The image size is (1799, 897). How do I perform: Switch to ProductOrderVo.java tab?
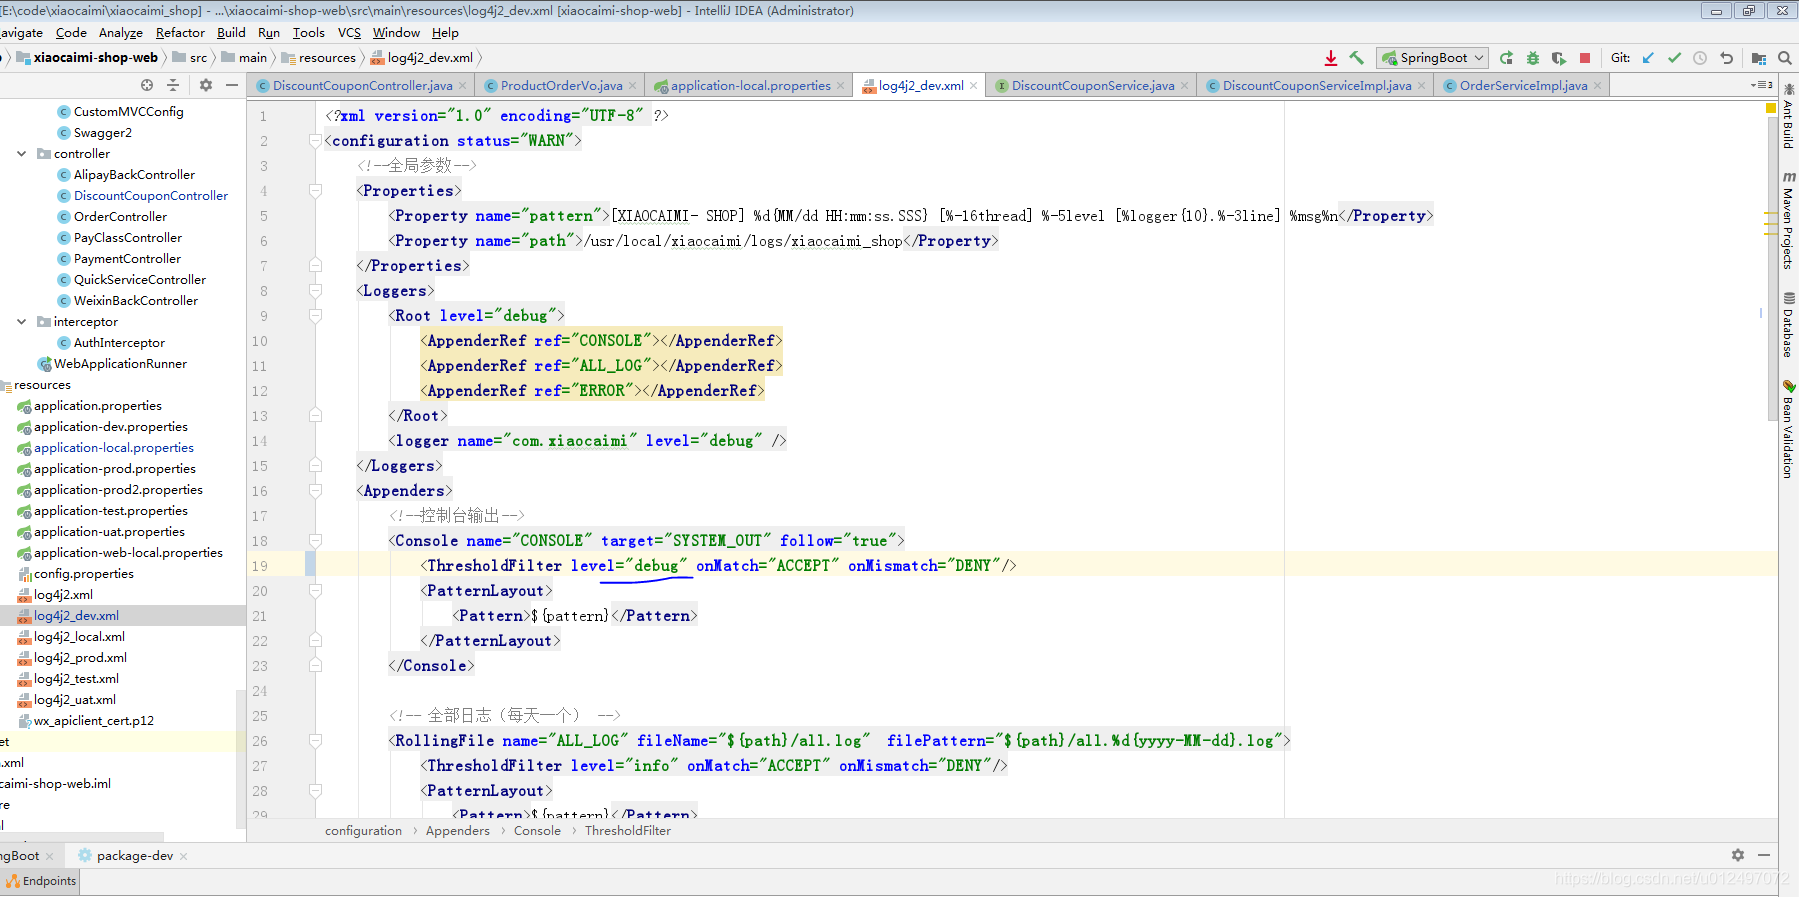tap(561, 85)
